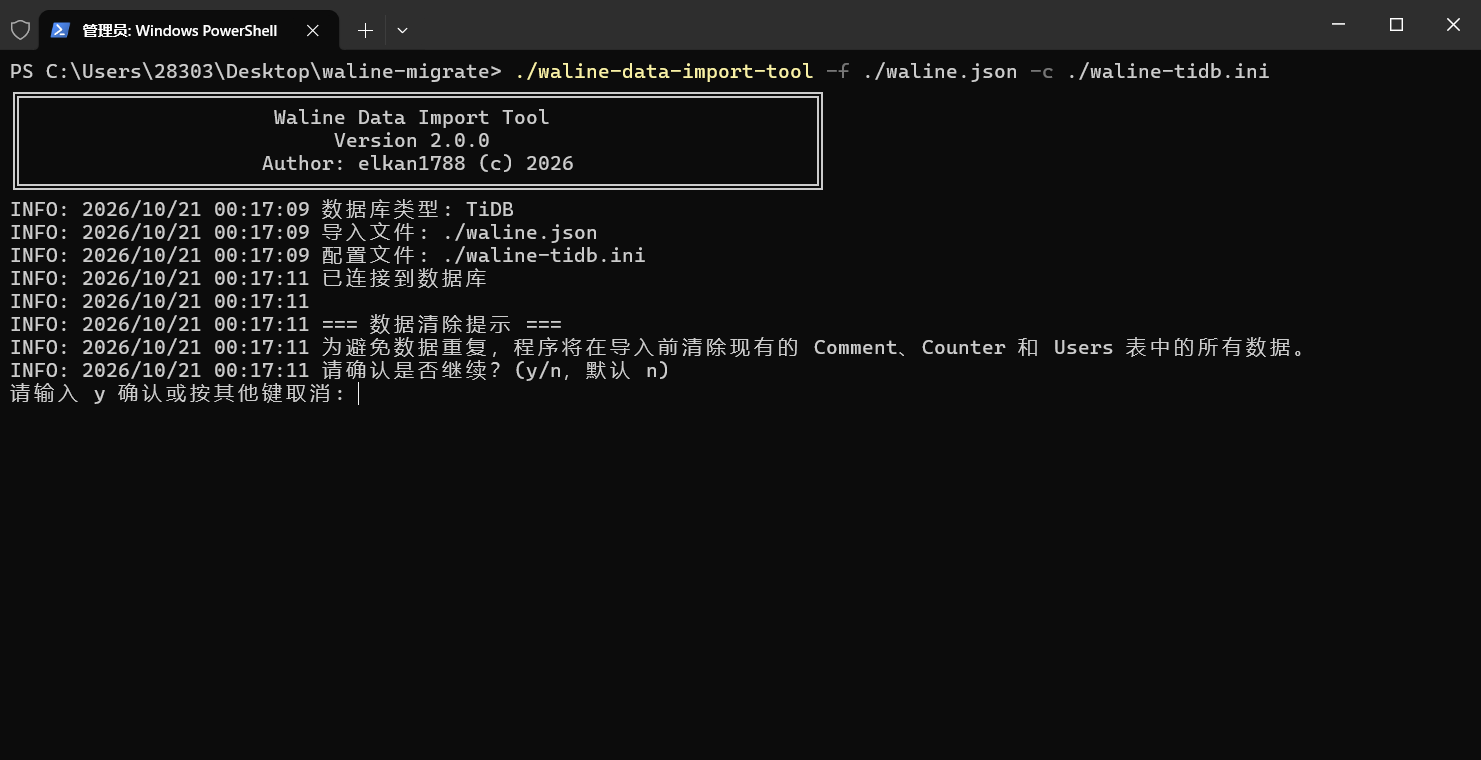Click the '配置文件: ./waline-tidb.ini' log line
This screenshot has height=760, width=1481.
(x=328, y=255)
